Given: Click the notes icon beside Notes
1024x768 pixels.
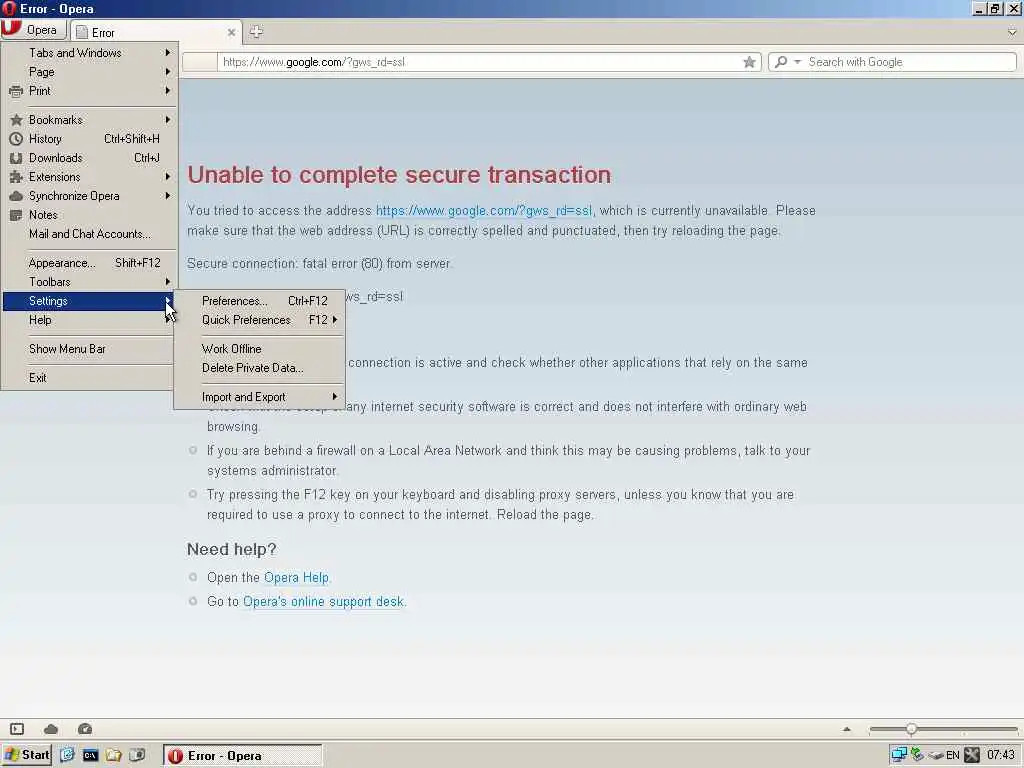Looking at the screenshot, I should 16,215.
